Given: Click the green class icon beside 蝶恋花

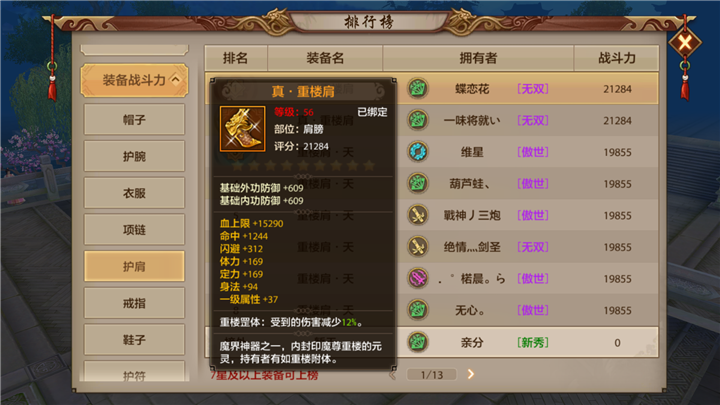Looking at the screenshot, I should [x=418, y=88].
